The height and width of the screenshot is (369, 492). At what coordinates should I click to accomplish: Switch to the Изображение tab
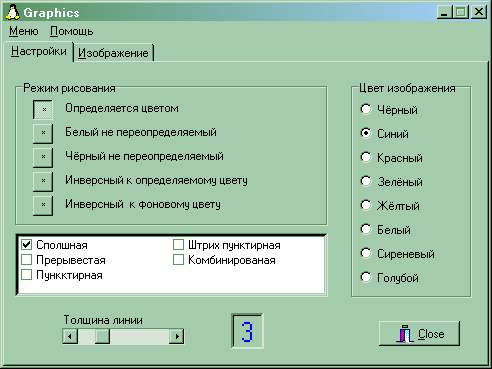coord(114,53)
